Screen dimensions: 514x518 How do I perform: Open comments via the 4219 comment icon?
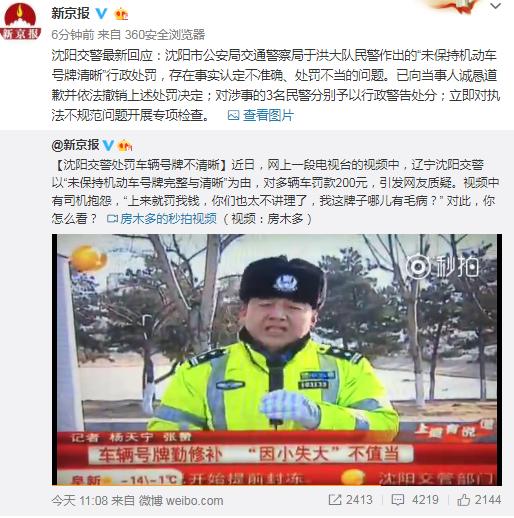pos(398,500)
